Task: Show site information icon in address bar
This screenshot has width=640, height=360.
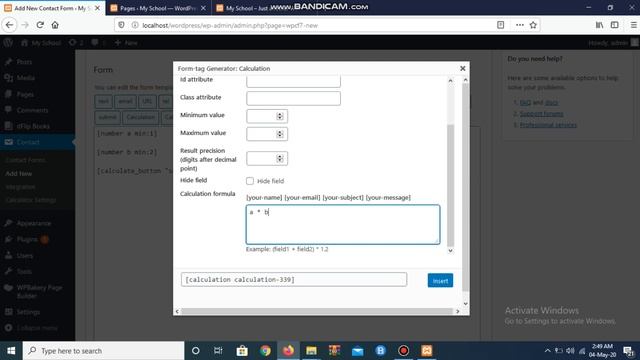Action: (x=135, y=25)
